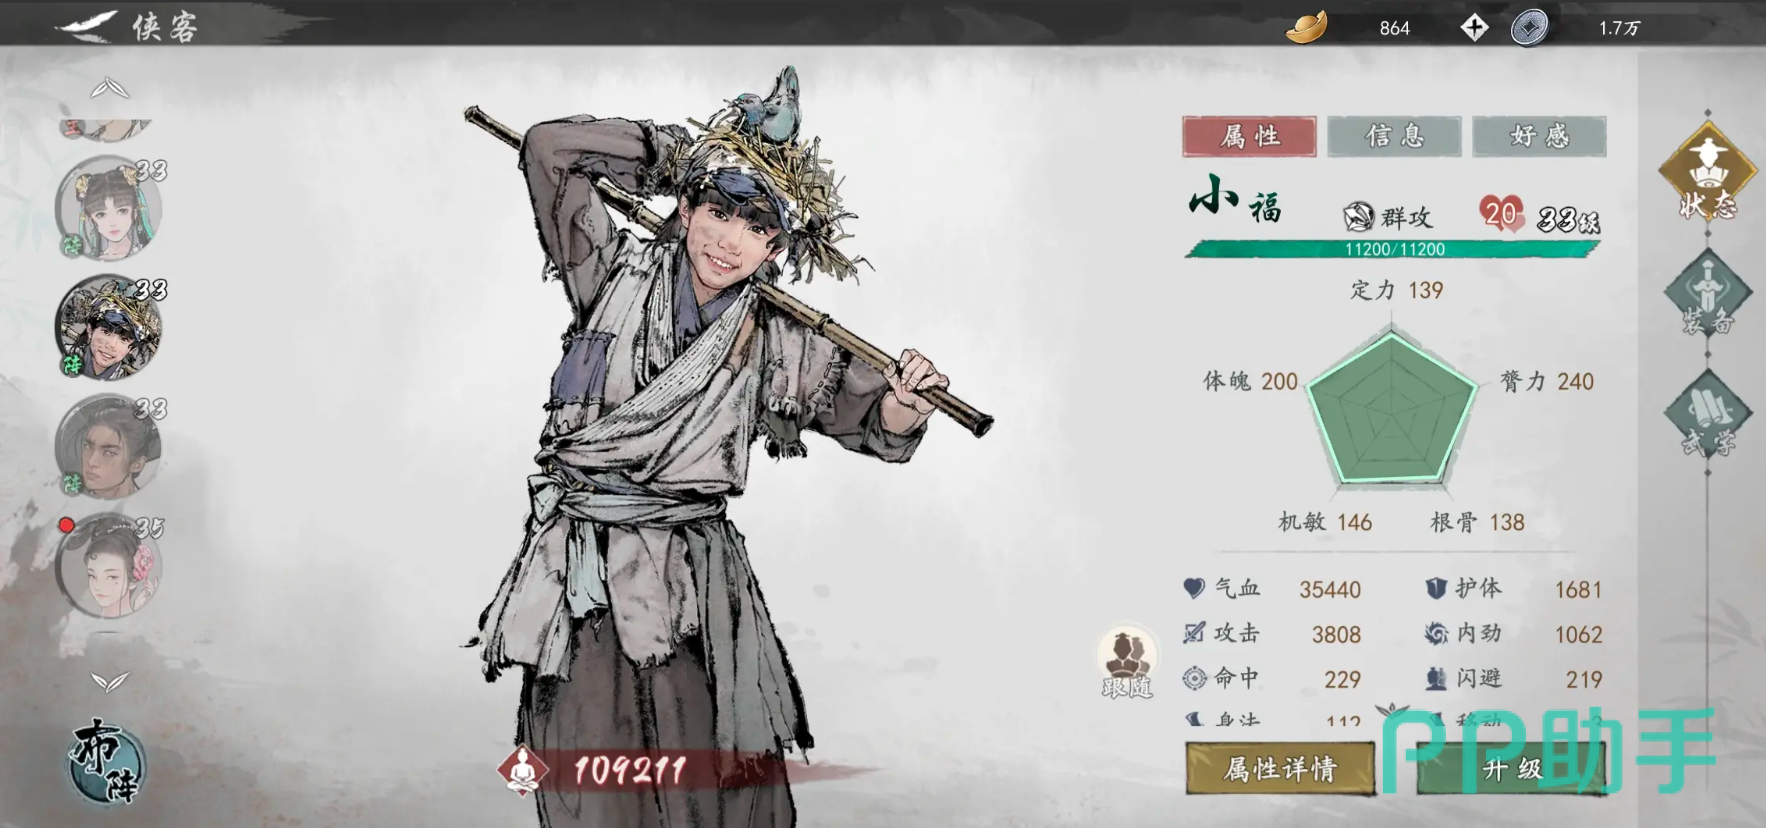Expand hero list downward with bottom chevron

(x=110, y=682)
